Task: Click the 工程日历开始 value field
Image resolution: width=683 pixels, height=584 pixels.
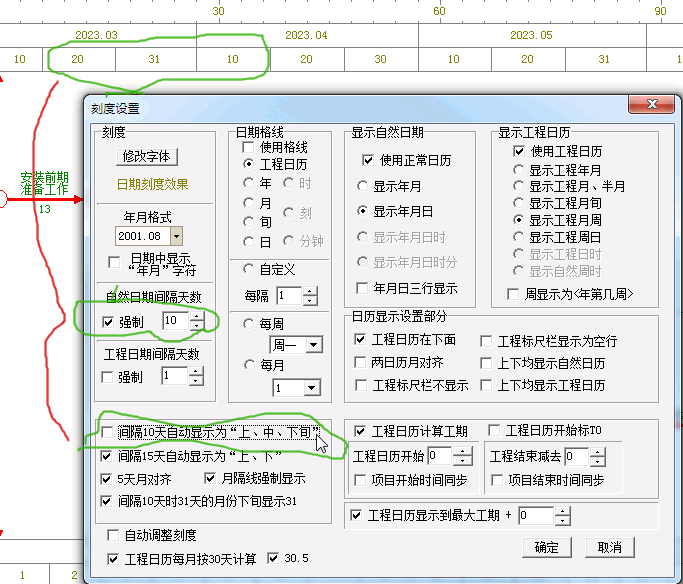Action: click(x=440, y=456)
